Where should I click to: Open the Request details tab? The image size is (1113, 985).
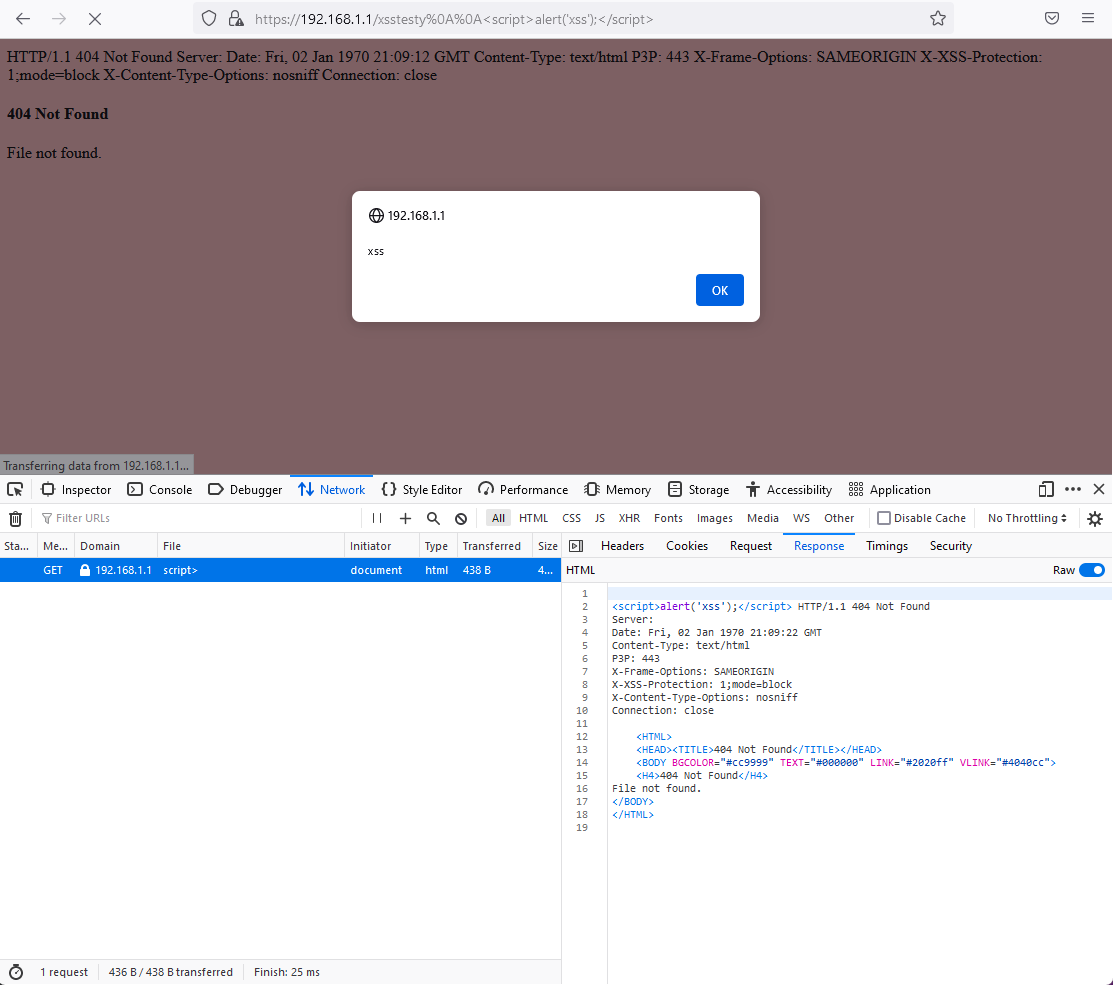click(x=750, y=546)
